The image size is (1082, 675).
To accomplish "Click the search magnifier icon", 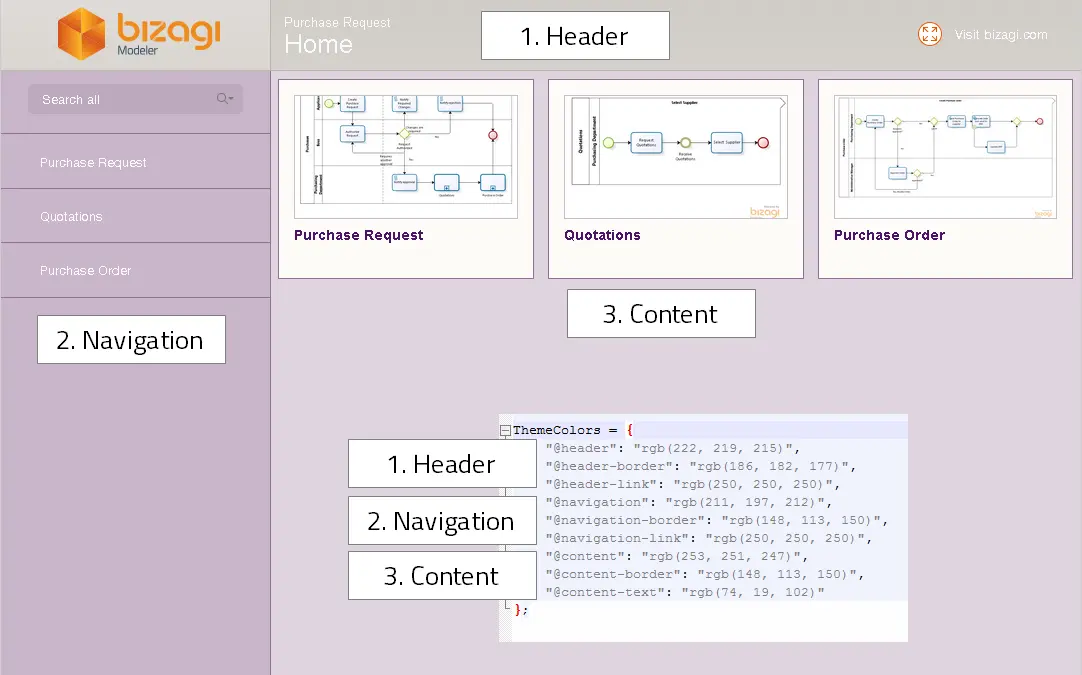I will (x=222, y=99).
